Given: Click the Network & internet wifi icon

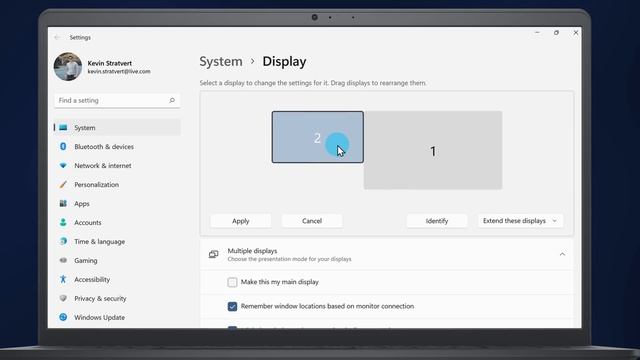Looking at the screenshot, I should (63, 165).
